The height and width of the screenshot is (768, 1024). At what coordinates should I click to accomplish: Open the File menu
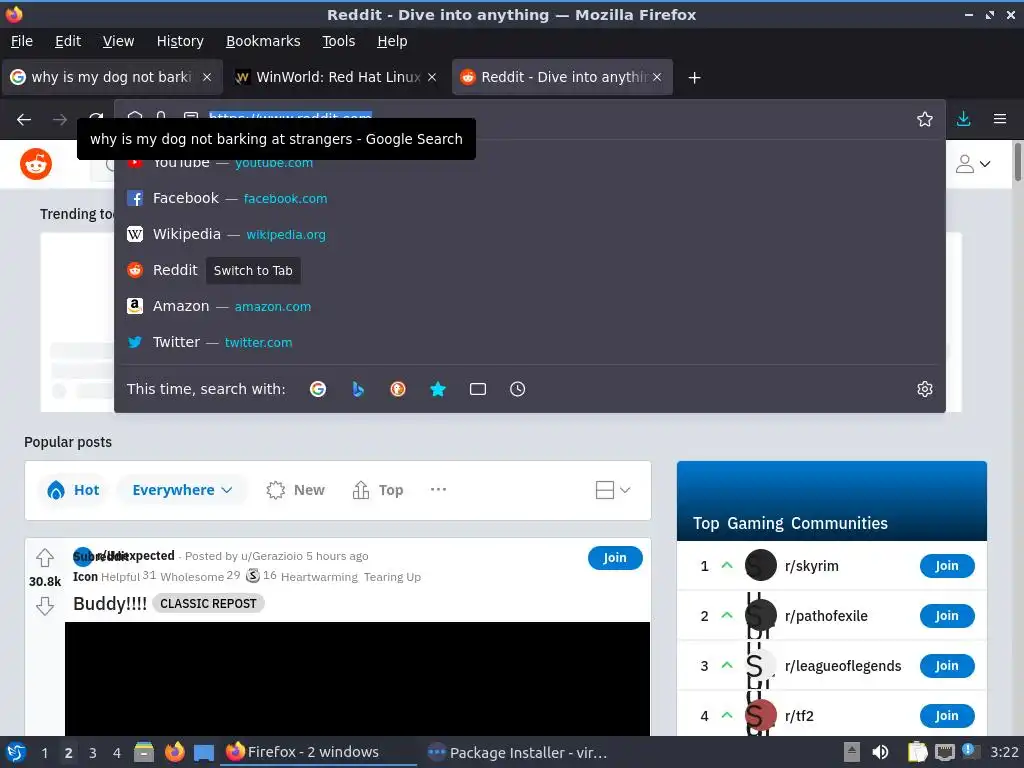point(22,41)
